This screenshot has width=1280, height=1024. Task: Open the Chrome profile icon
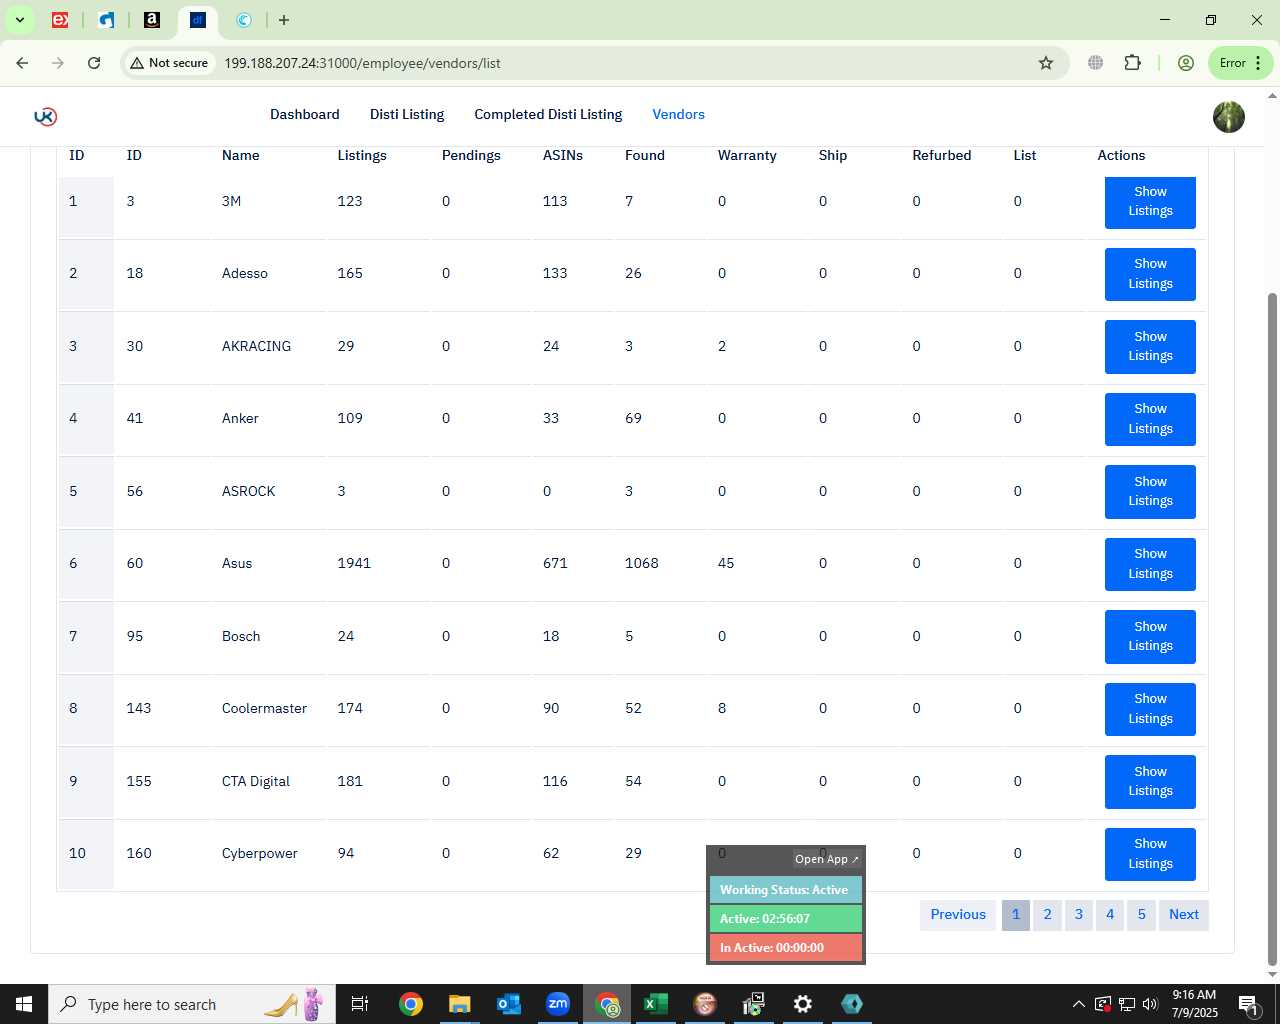(x=1186, y=63)
